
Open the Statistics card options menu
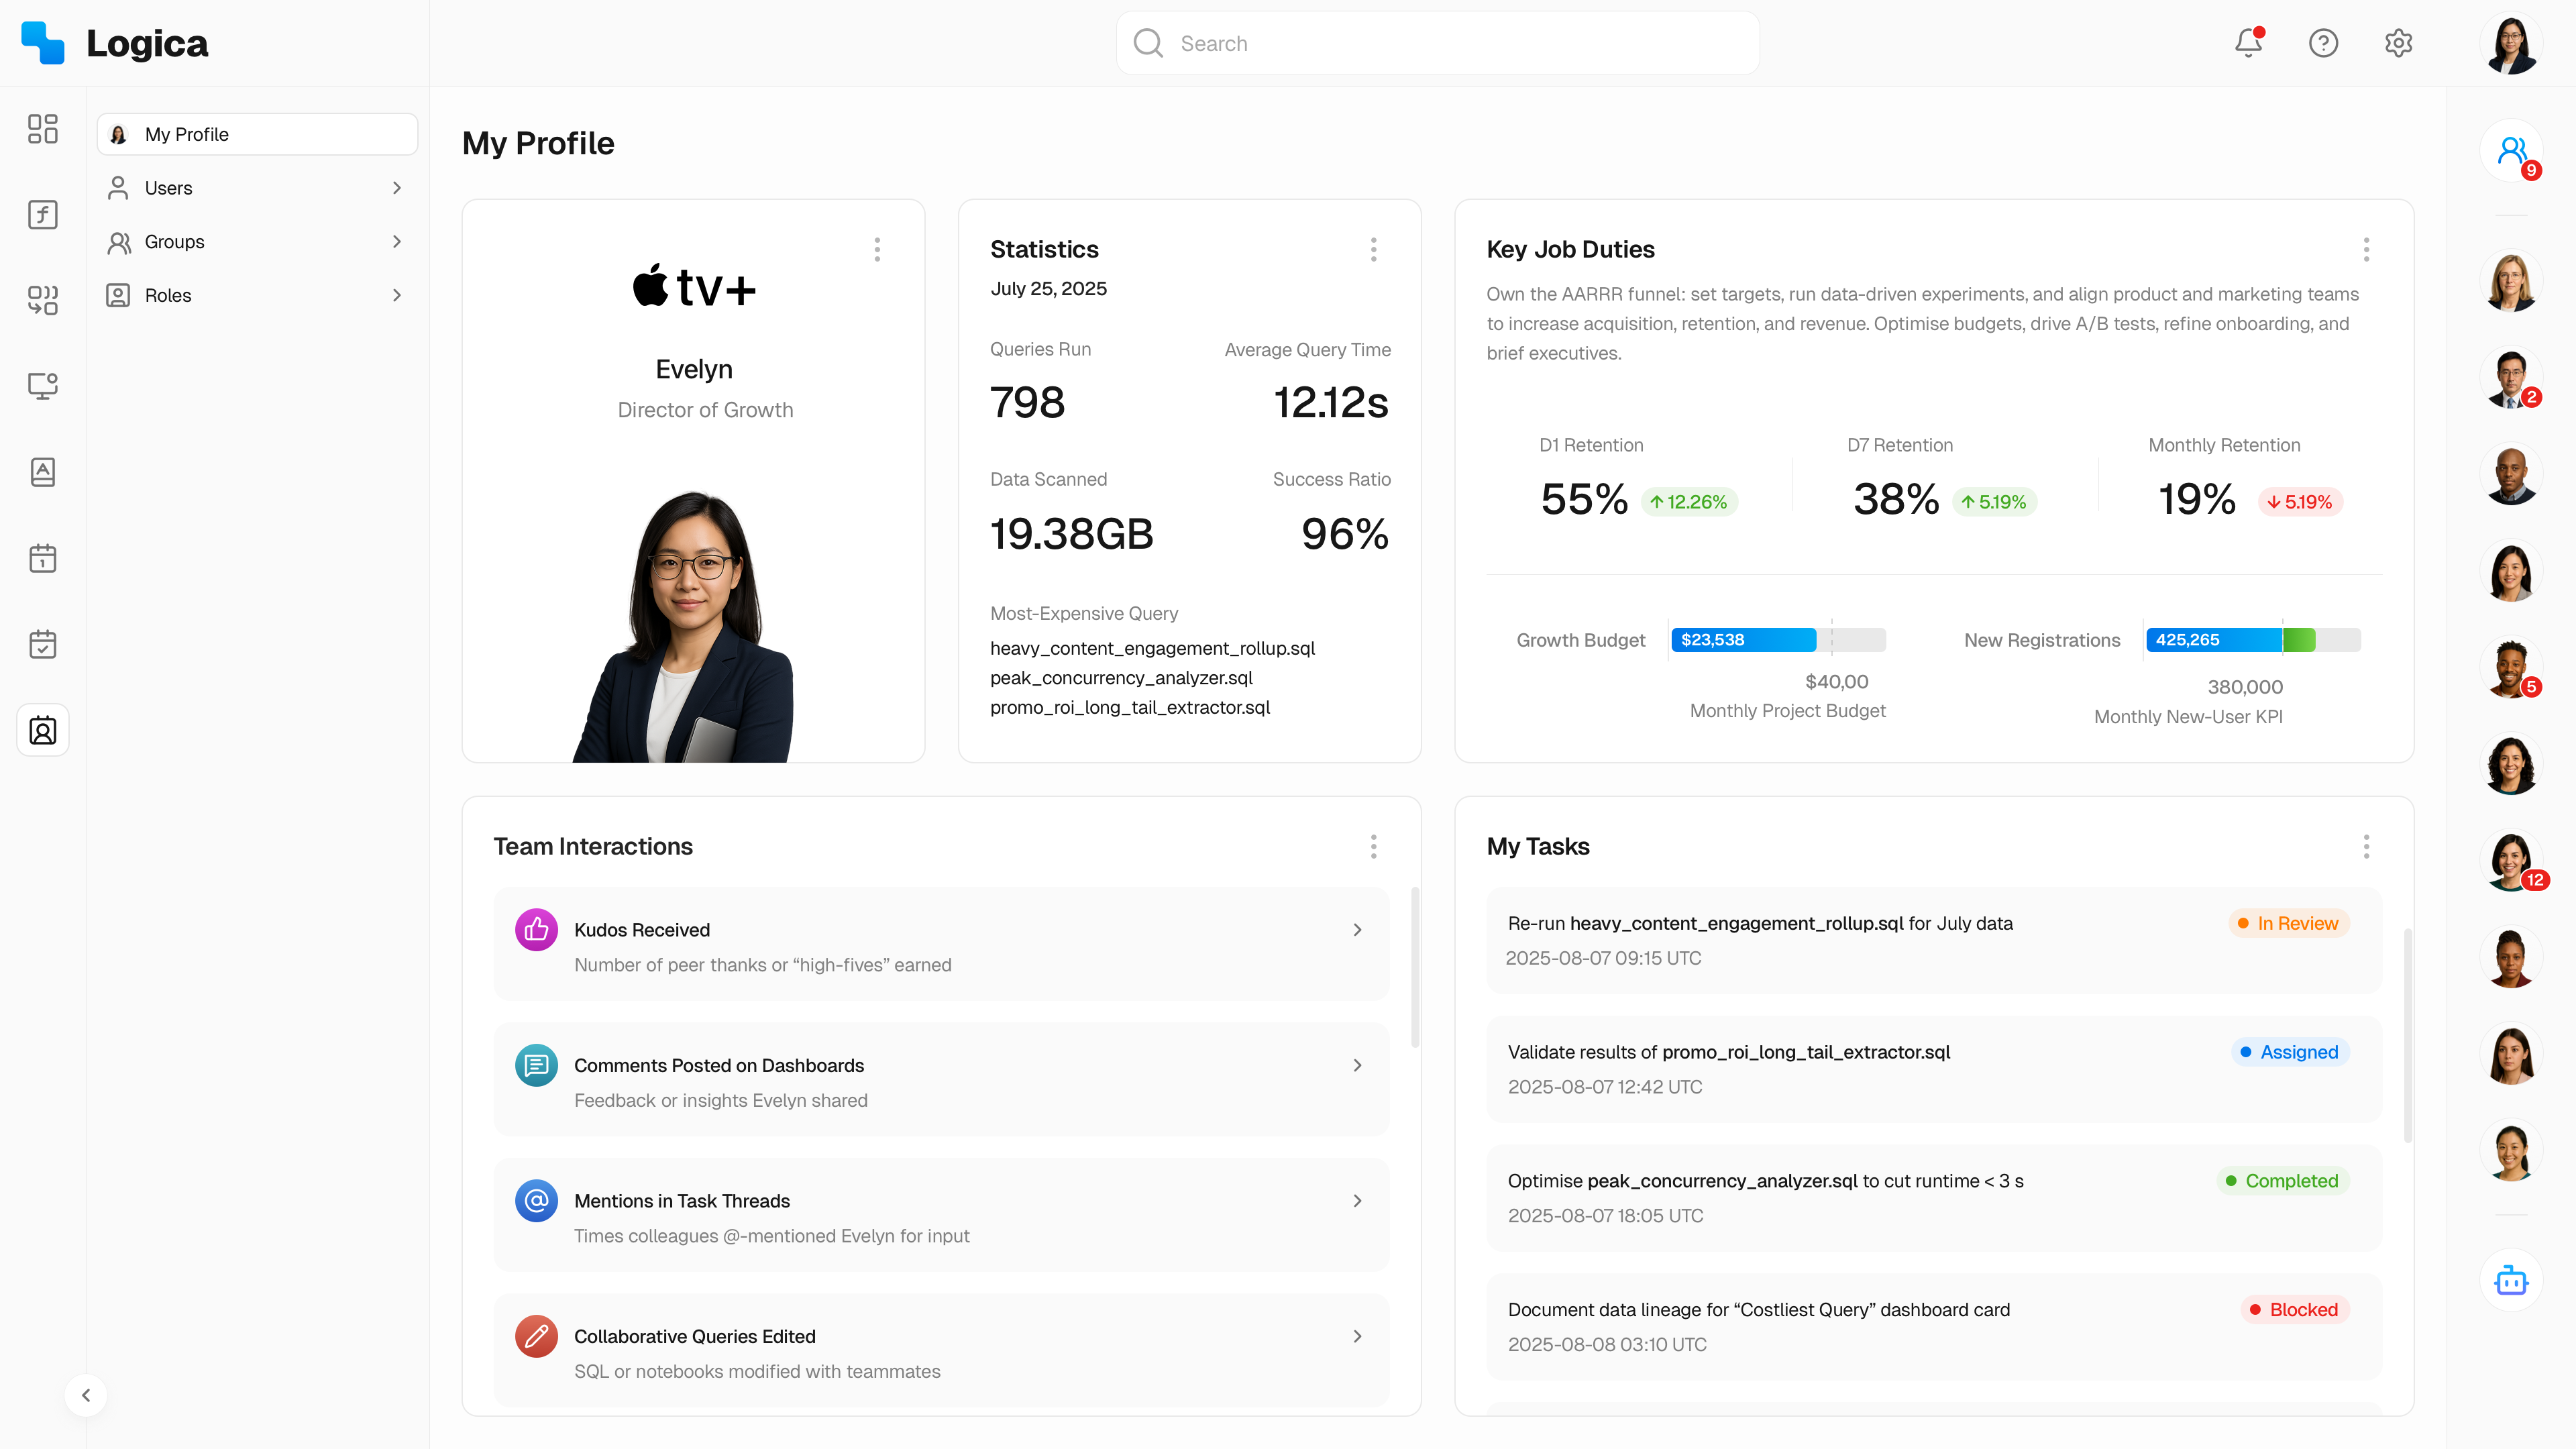pyautogui.click(x=1373, y=250)
